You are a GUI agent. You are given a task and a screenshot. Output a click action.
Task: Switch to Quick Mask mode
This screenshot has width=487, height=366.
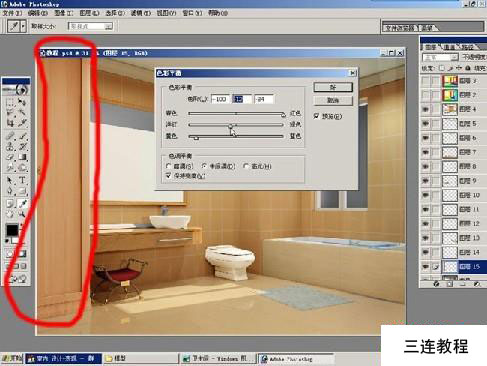pos(22,254)
